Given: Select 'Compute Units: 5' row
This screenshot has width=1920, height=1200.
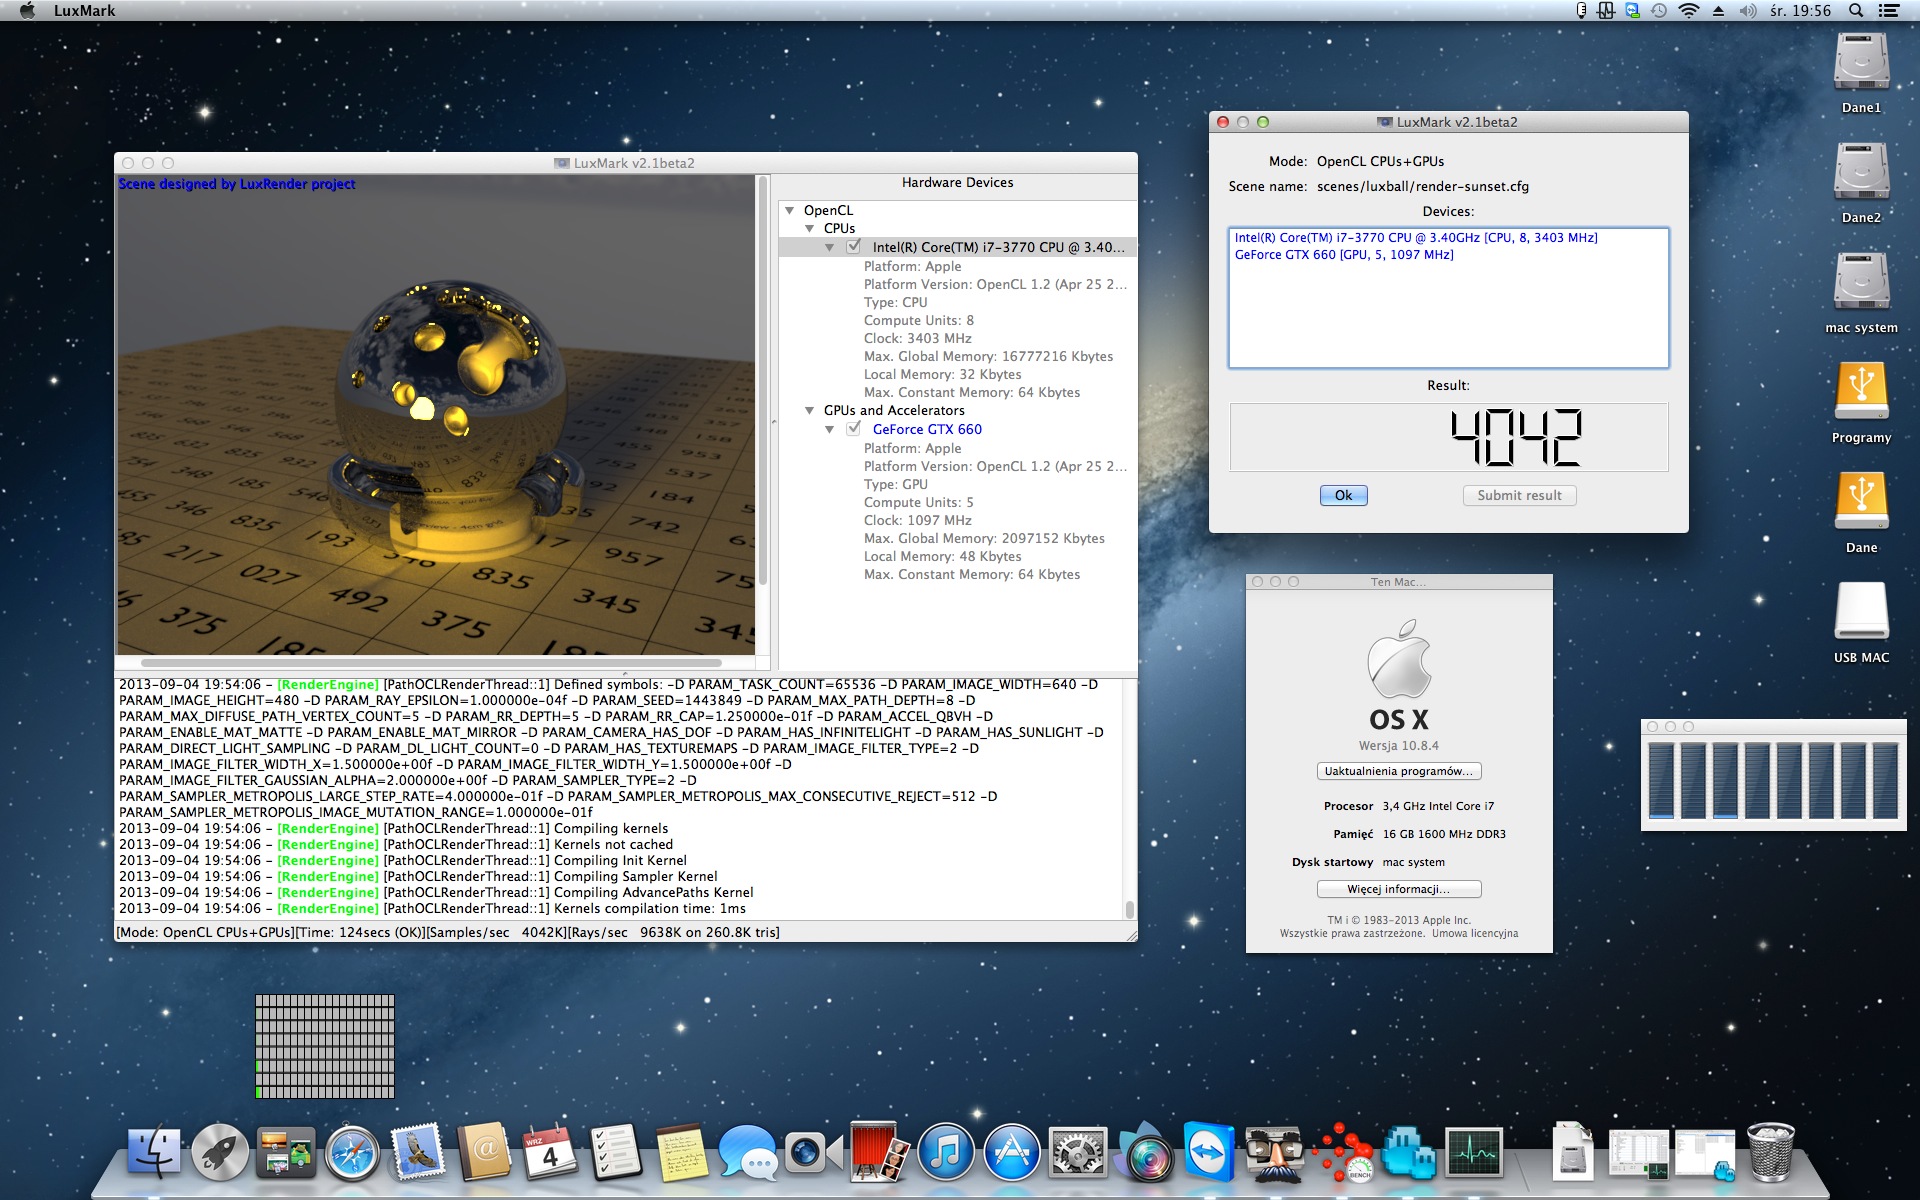Looking at the screenshot, I should (x=918, y=502).
